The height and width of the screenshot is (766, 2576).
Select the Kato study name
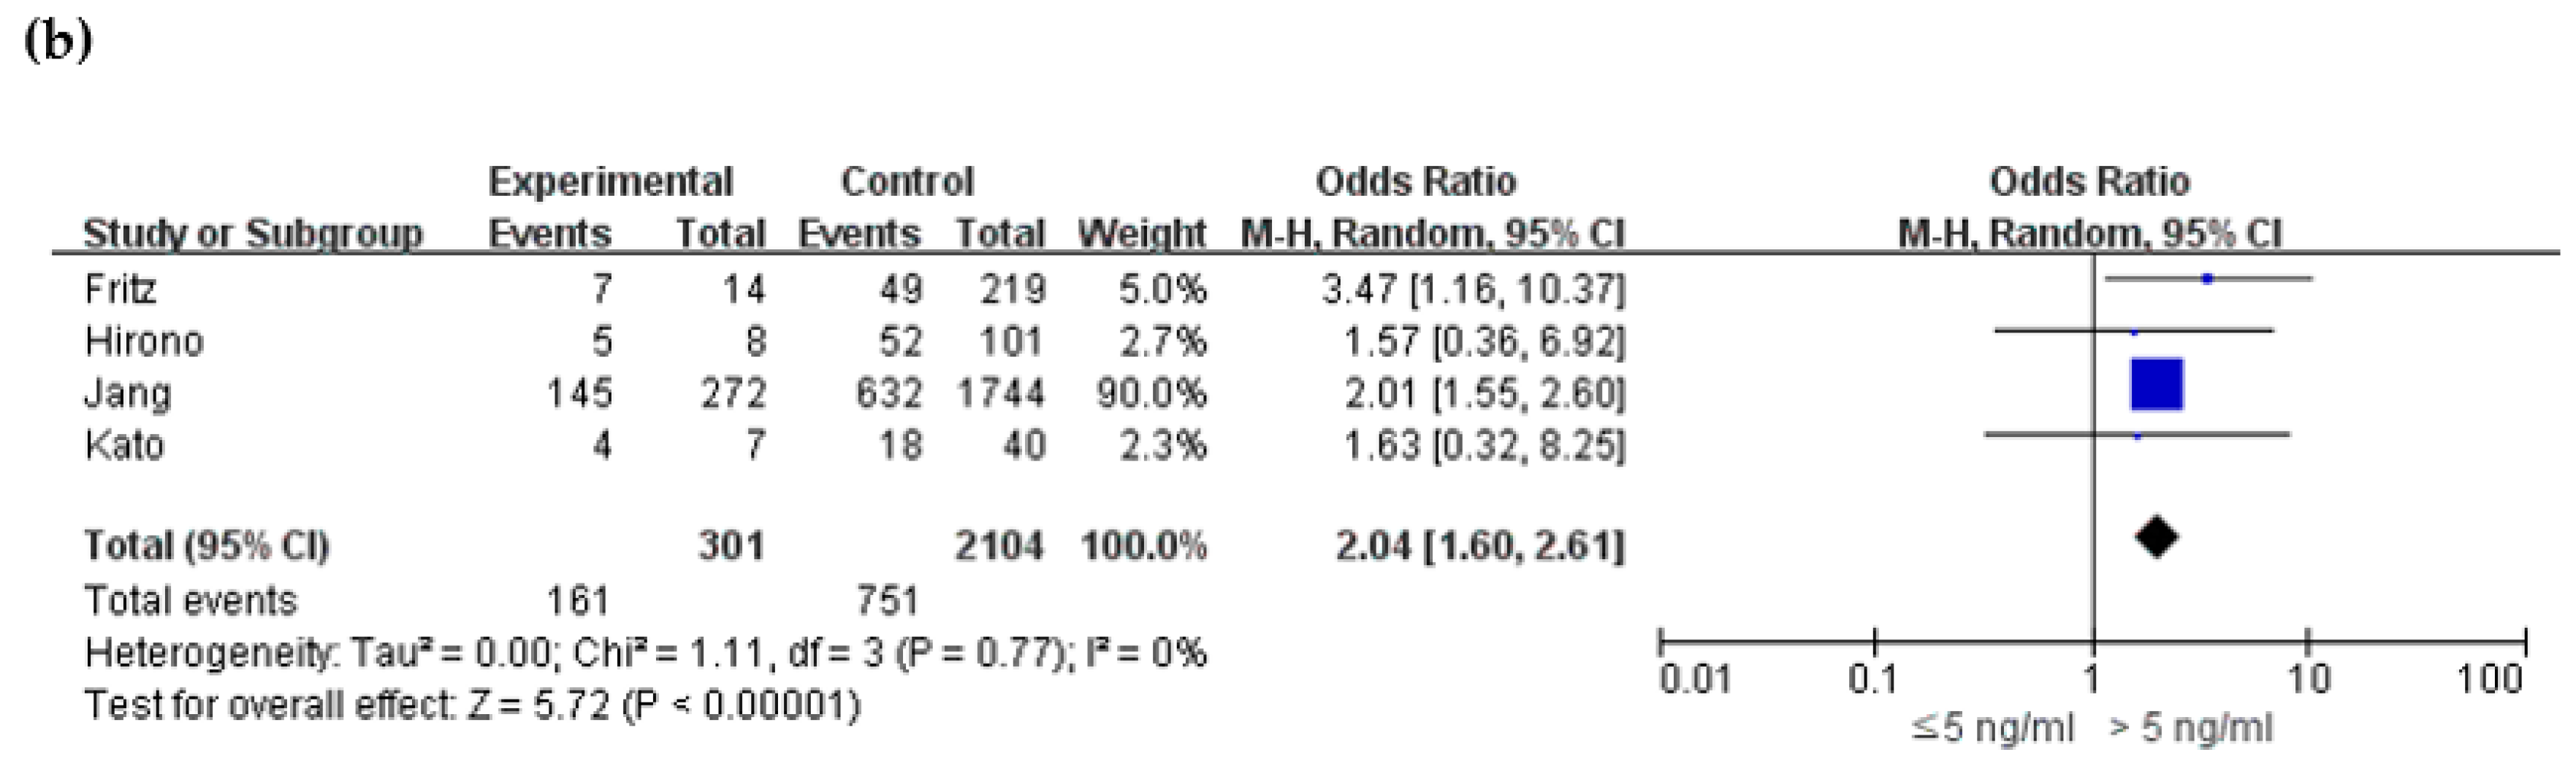pyautogui.click(x=124, y=445)
